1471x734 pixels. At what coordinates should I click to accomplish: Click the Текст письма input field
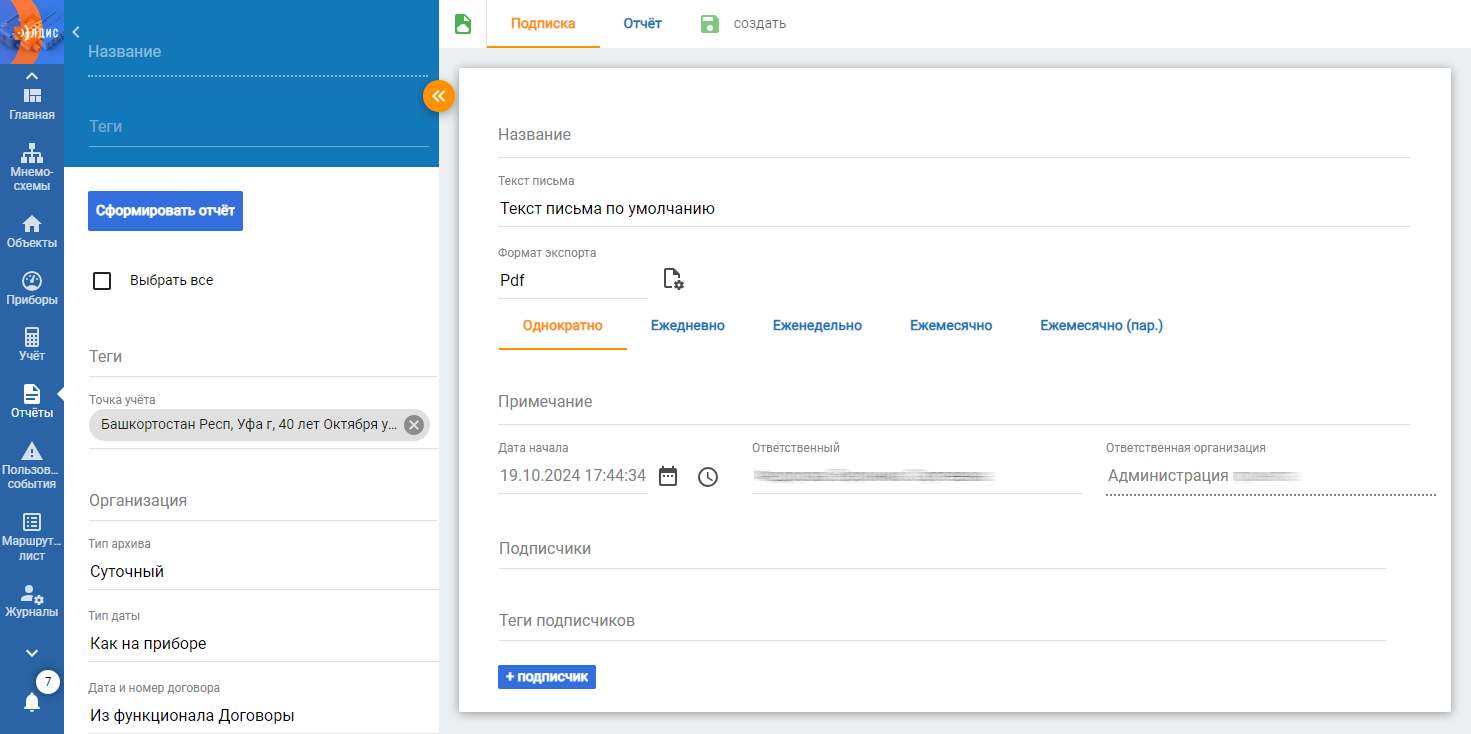pos(954,209)
